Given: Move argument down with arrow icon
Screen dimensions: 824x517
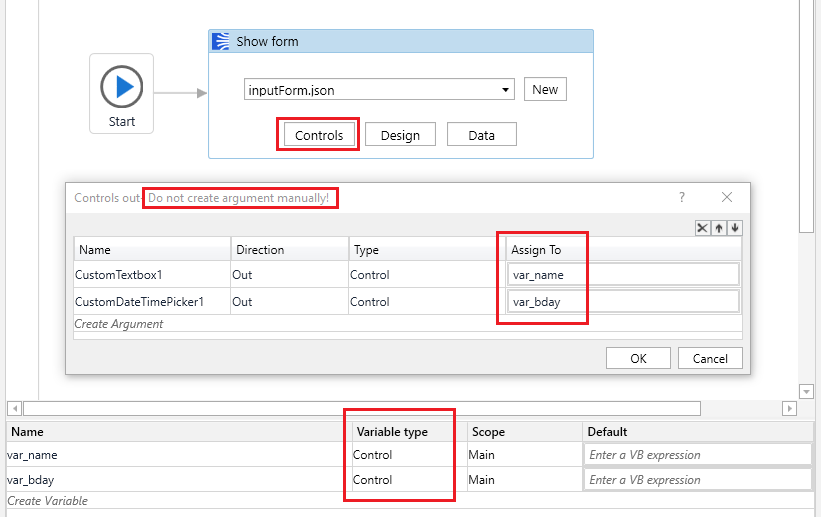Looking at the screenshot, I should 735,228.
